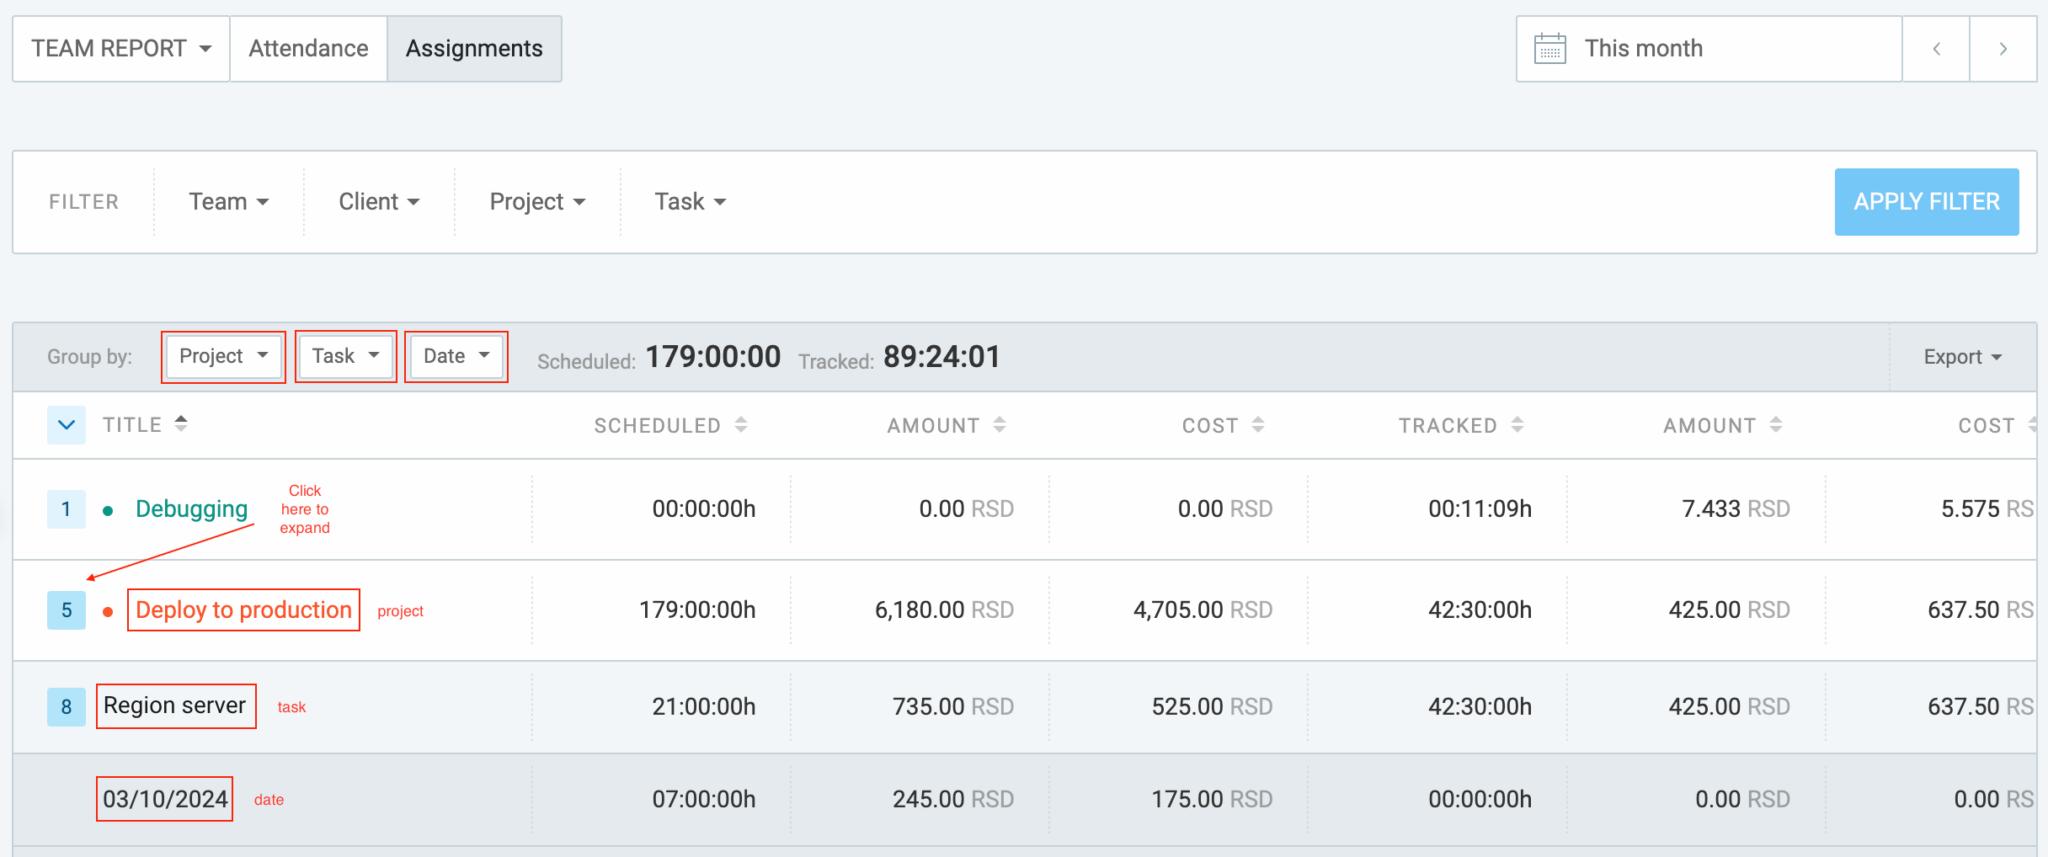Click the calendar icon beside This month
This screenshot has height=857, width=2048.
[1550, 49]
